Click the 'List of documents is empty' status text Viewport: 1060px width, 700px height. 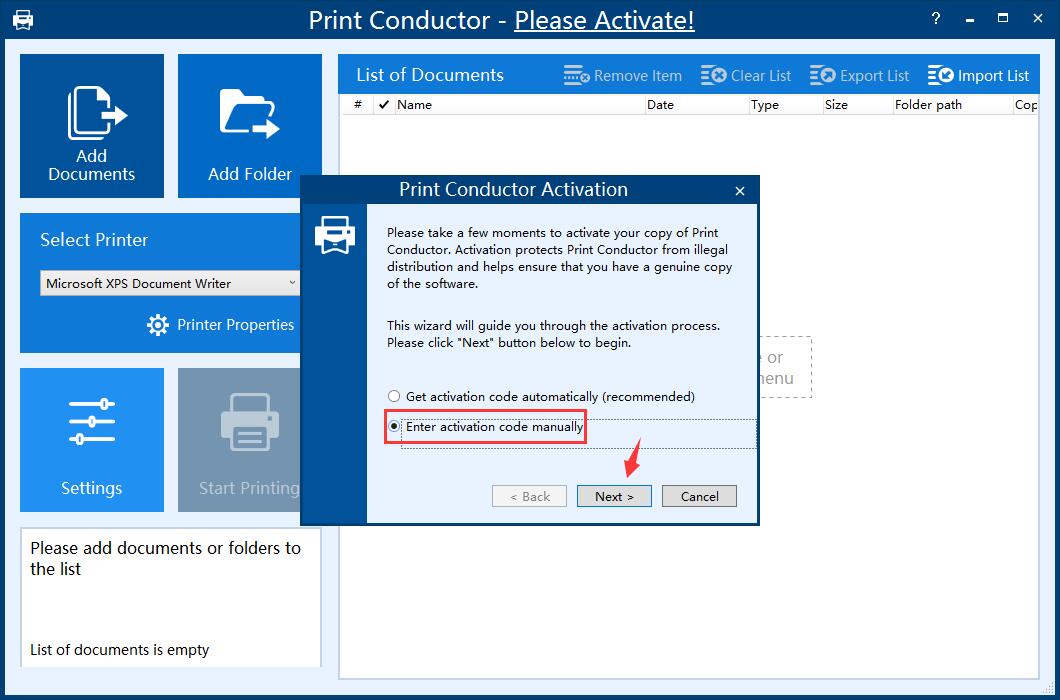(x=120, y=650)
